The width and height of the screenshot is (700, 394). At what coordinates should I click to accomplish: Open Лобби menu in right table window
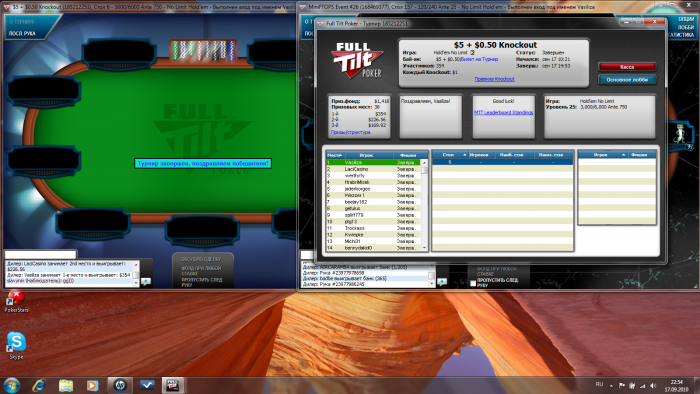tap(686, 27)
